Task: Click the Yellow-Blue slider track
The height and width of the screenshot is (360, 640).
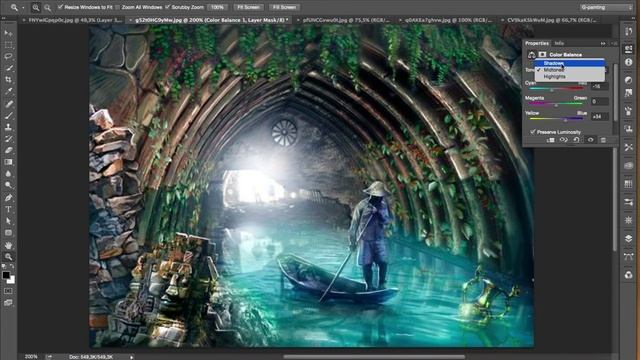Action: 556,119
